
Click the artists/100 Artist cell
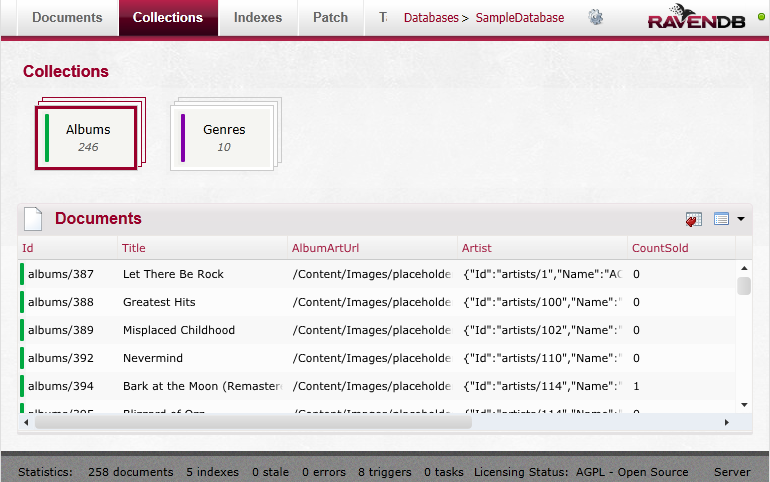543,302
